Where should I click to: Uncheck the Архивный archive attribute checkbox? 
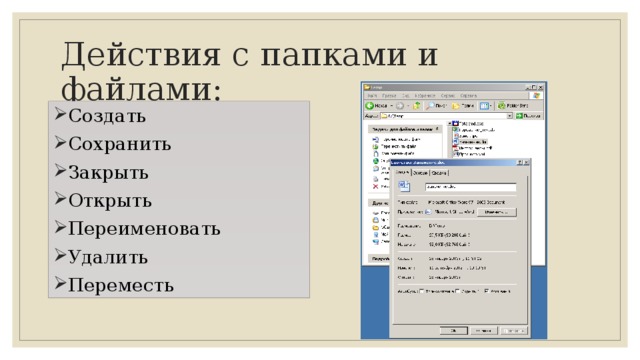487,291
